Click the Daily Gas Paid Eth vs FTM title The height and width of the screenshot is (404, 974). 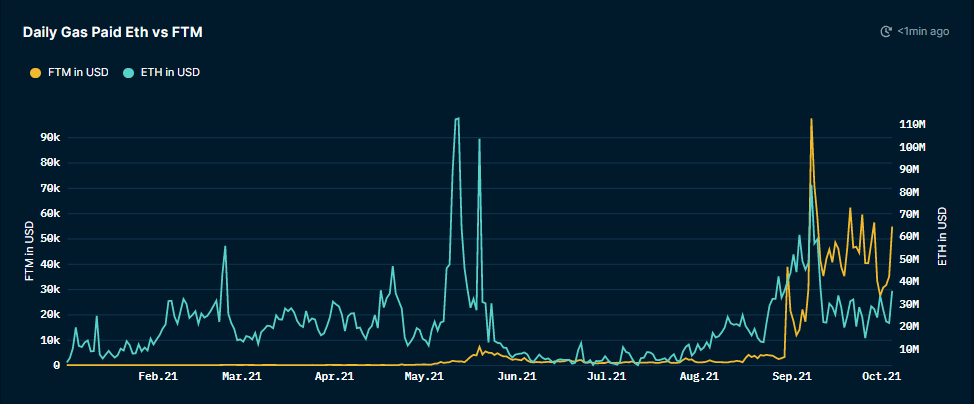click(x=114, y=32)
